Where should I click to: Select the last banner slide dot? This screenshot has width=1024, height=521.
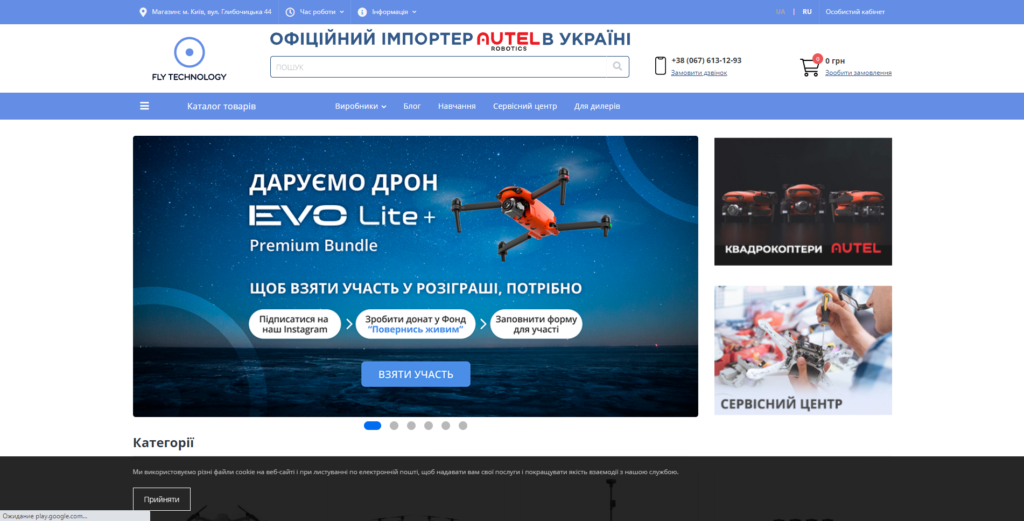[463, 425]
